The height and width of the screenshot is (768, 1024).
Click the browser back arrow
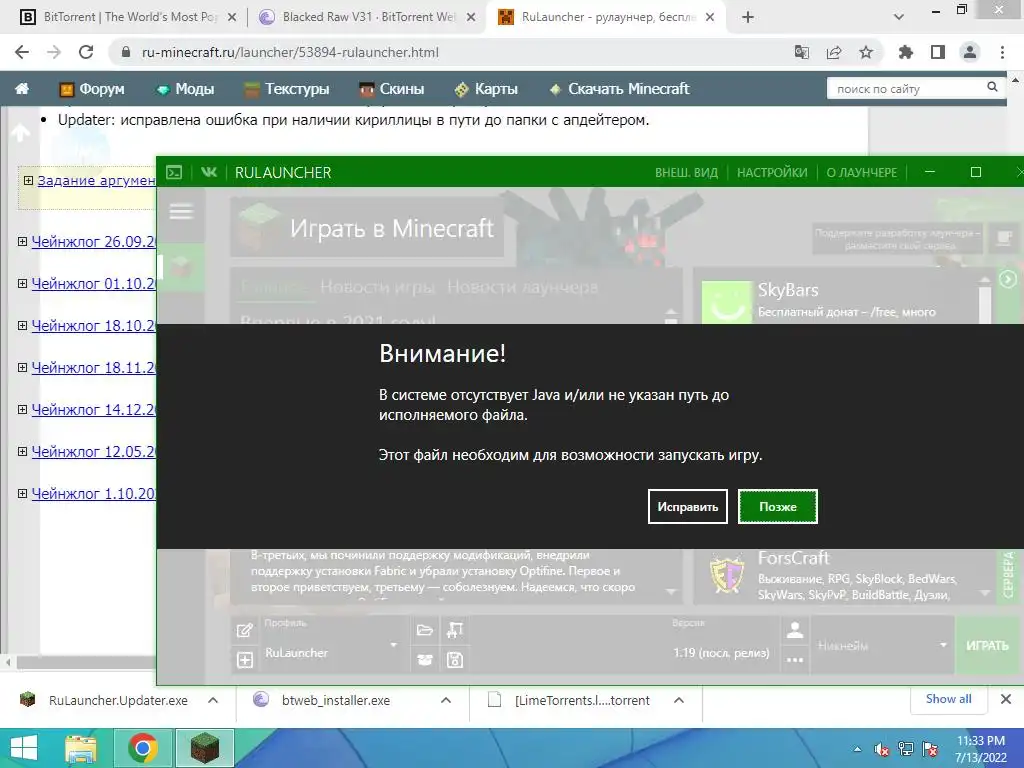coord(22,52)
